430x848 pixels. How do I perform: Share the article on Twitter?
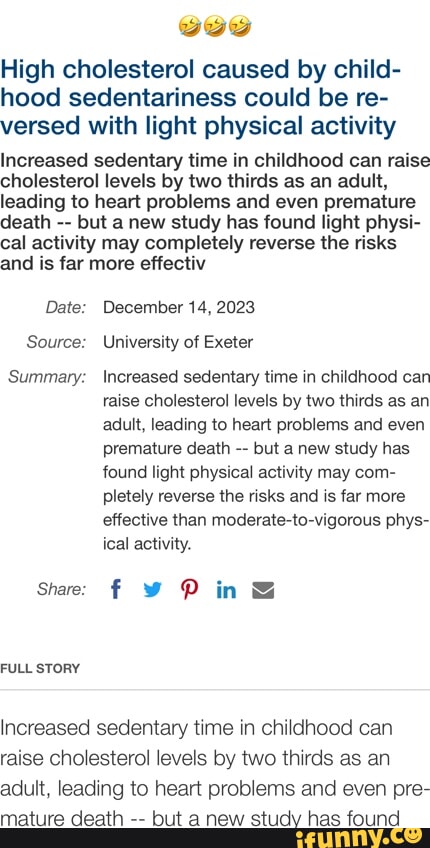(151, 591)
